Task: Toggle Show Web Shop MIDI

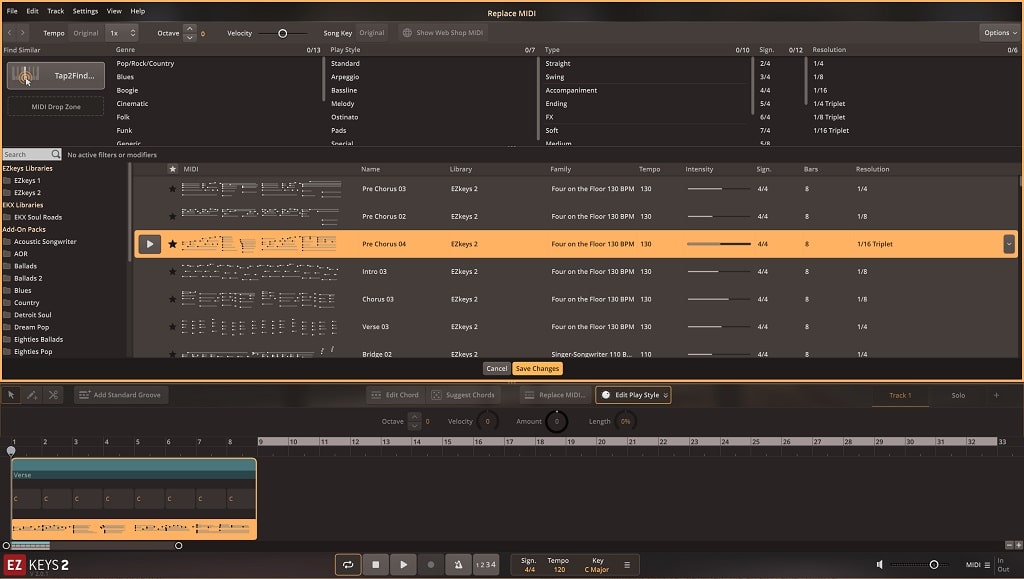Action: [x=443, y=33]
